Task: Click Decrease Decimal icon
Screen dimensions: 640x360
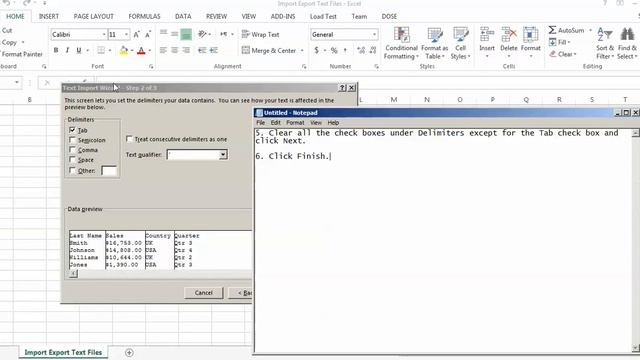Action: [373, 50]
